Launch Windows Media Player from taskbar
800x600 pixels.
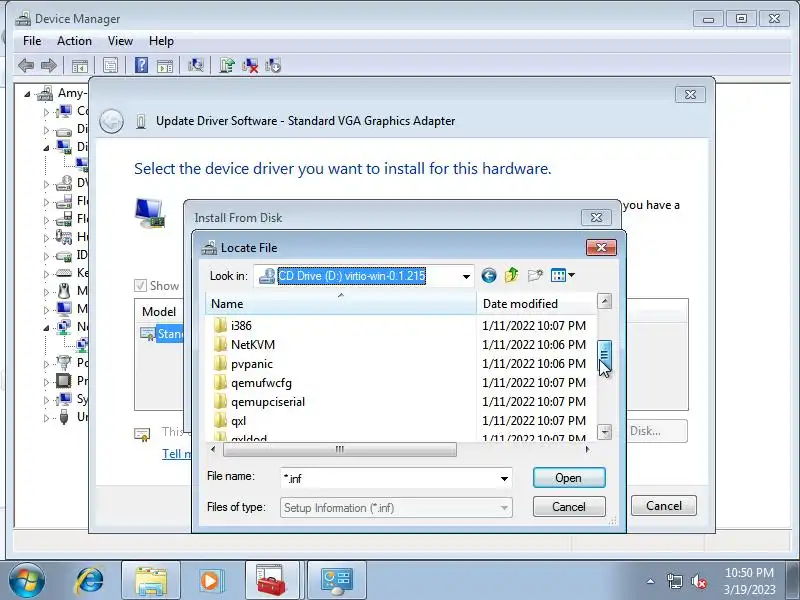click(x=210, y=581)
